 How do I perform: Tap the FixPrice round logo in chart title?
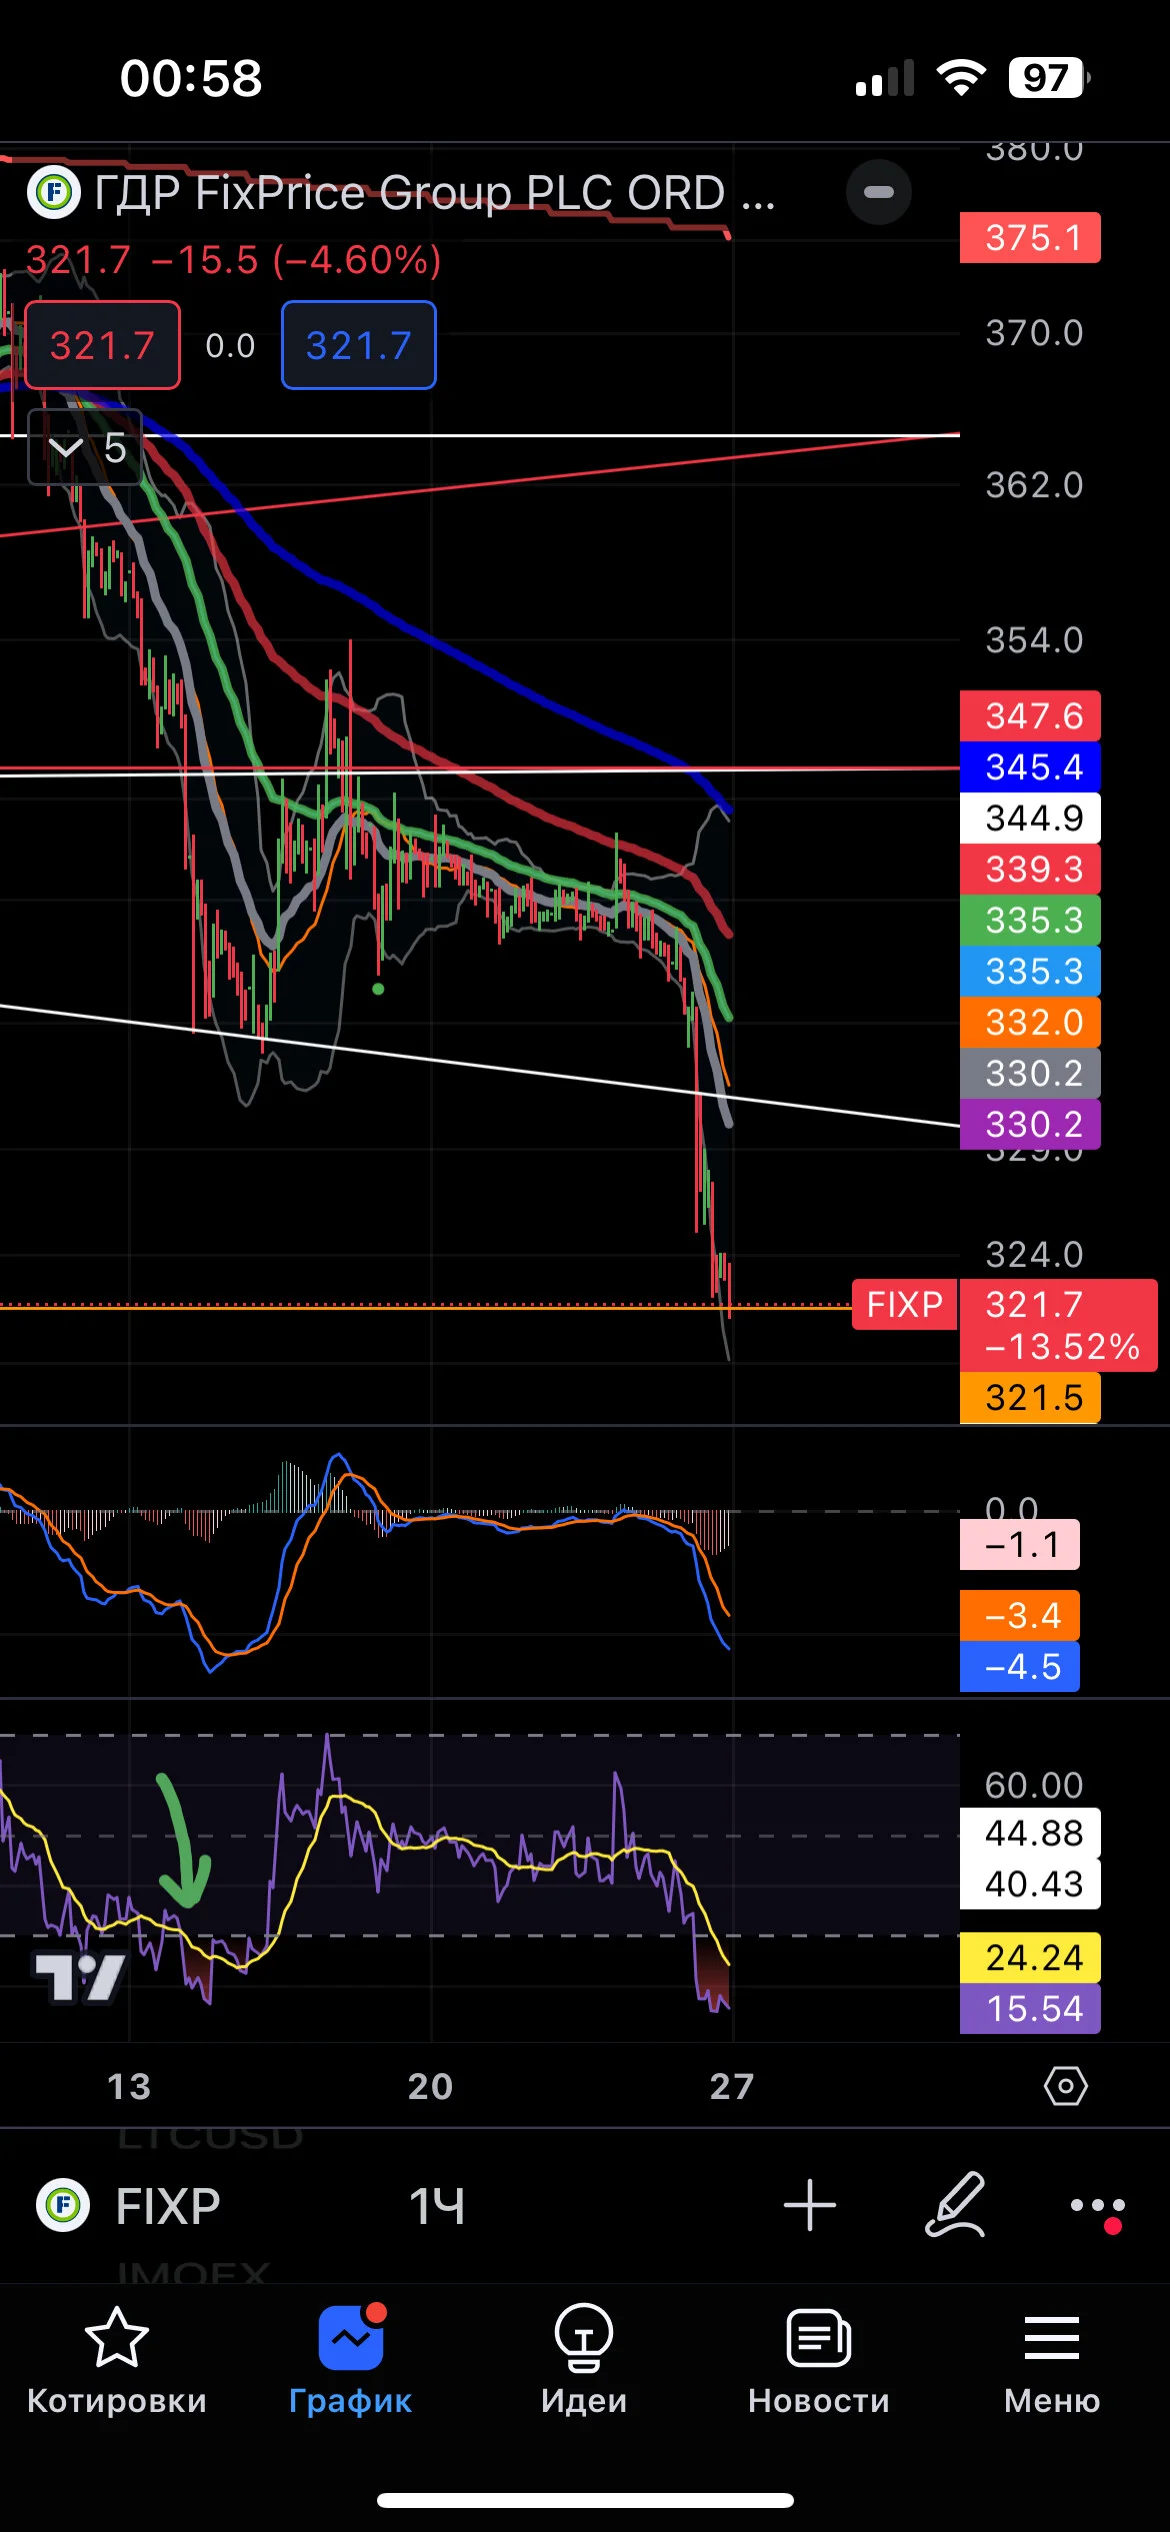tap(54, 192)
